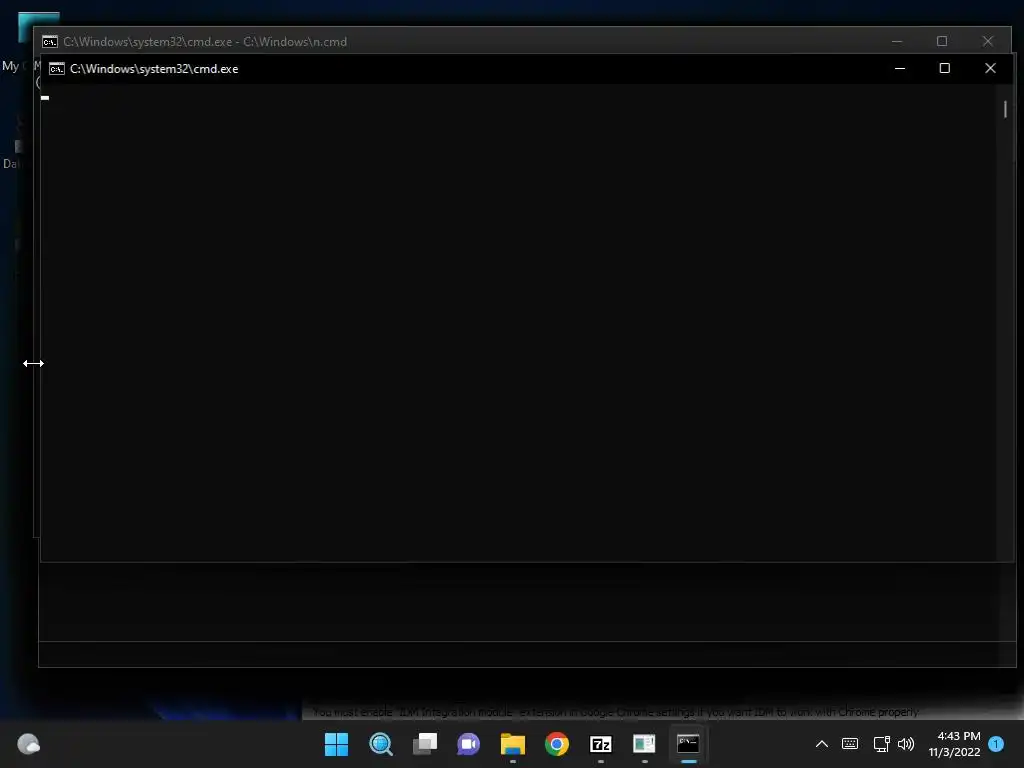
Task: Open the volume control tray icon
Action: 906,744
